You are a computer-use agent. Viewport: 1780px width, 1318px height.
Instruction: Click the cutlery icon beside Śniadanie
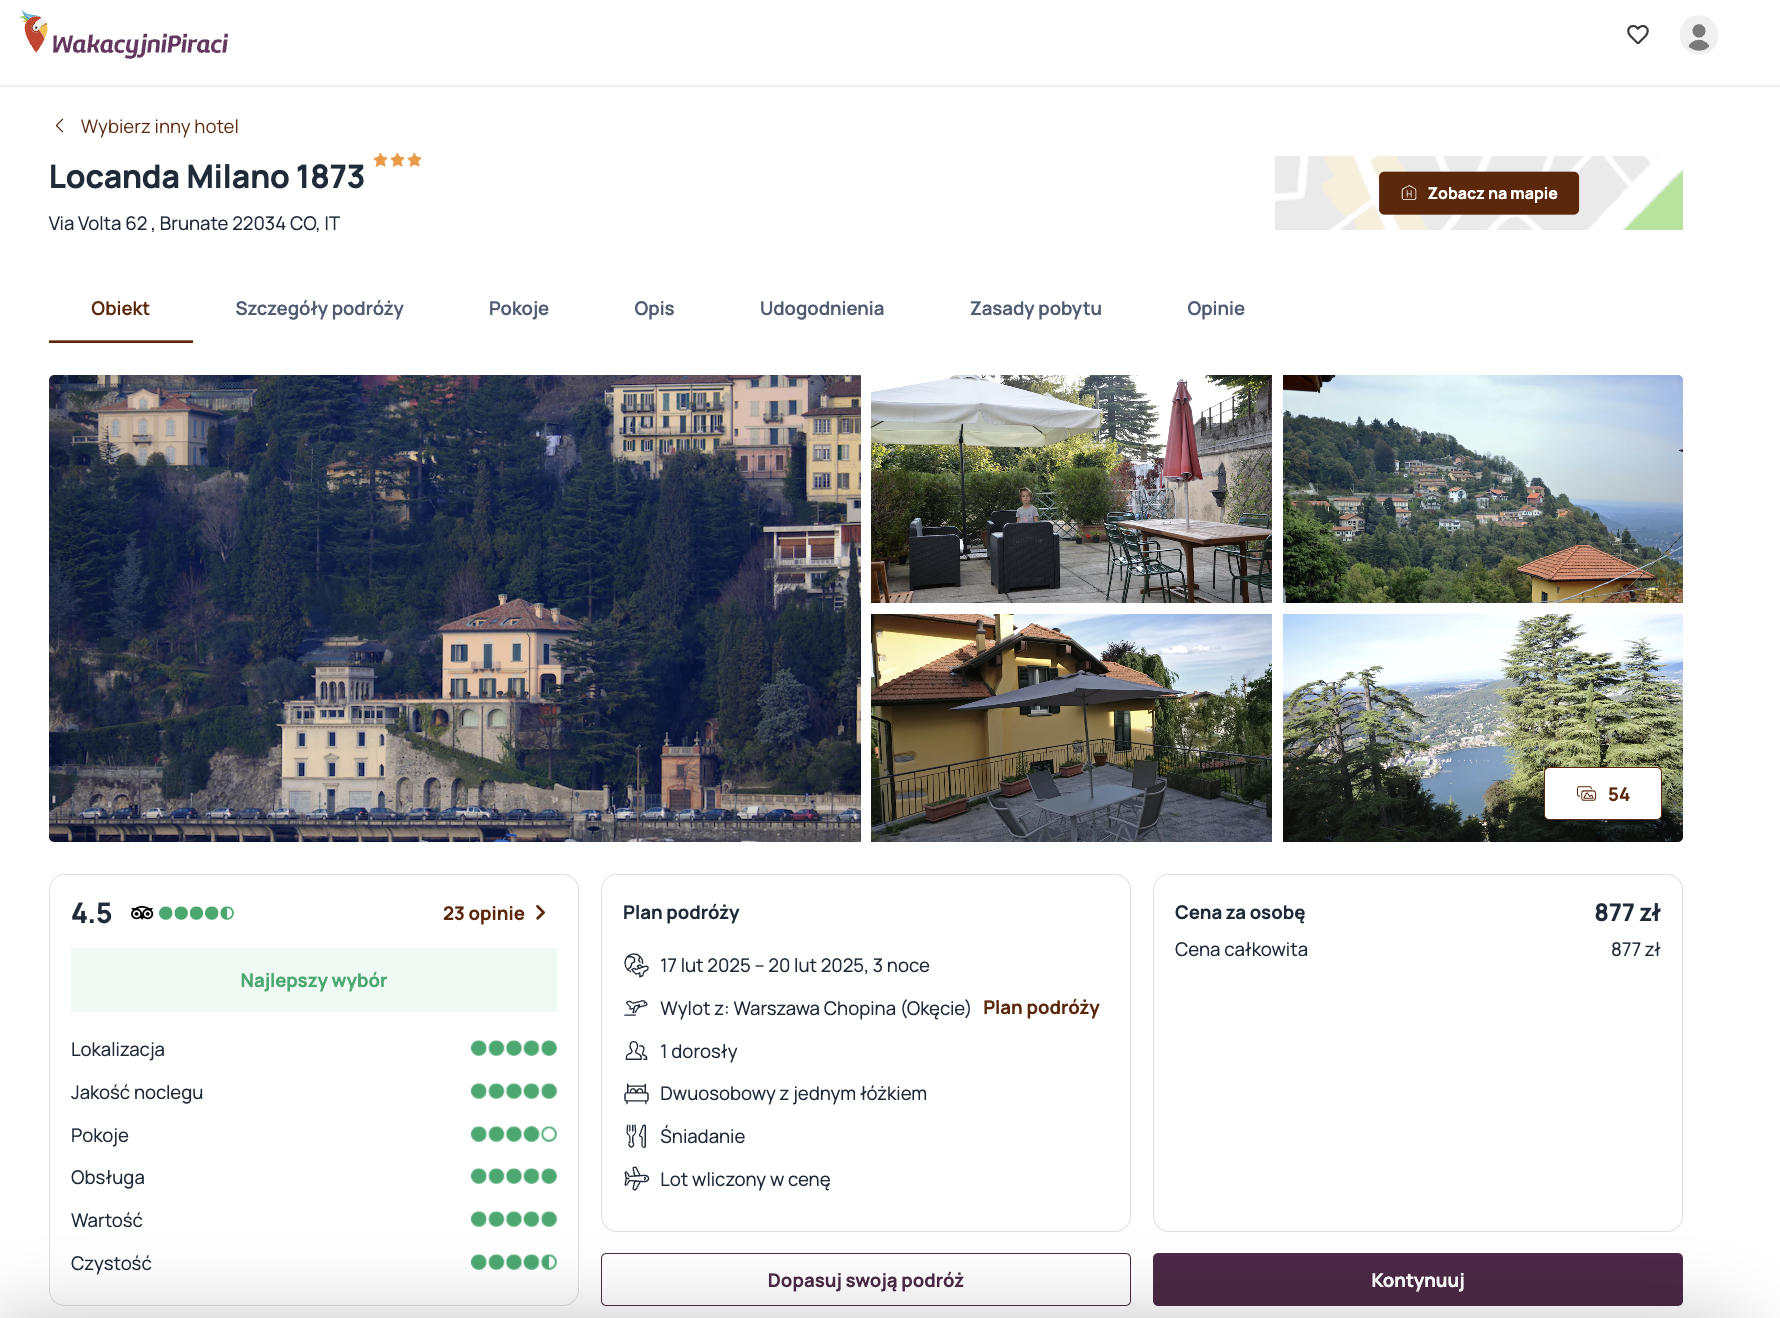click(636, 1136)
